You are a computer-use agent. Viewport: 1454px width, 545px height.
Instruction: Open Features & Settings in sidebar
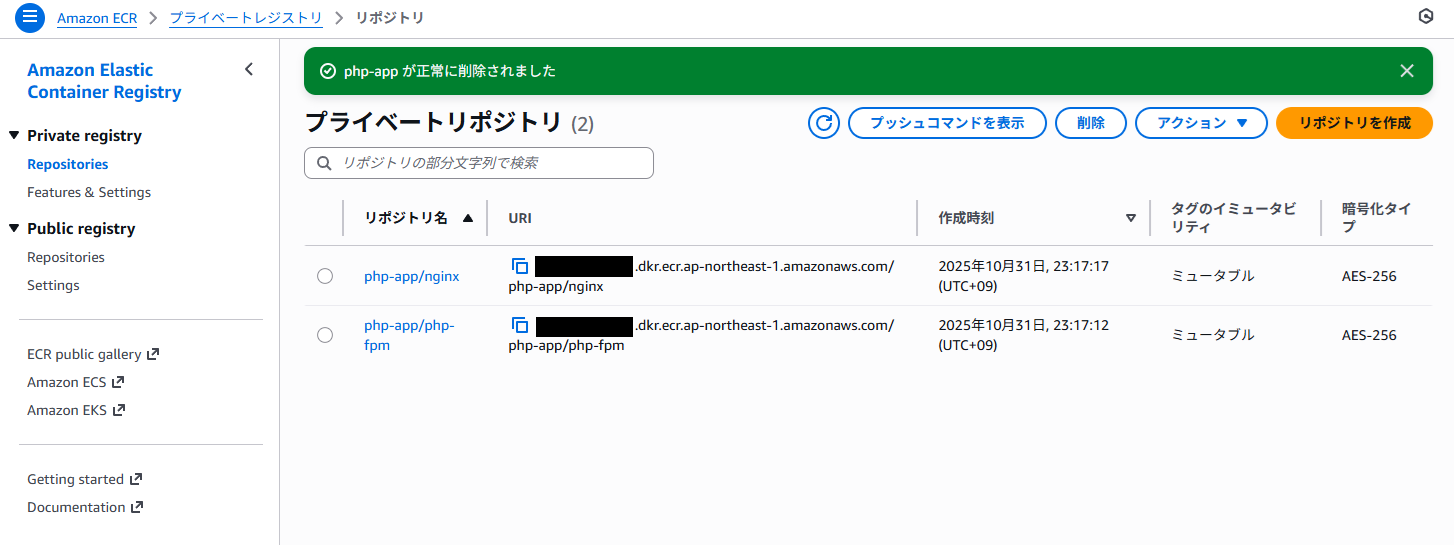coord(89,192)
